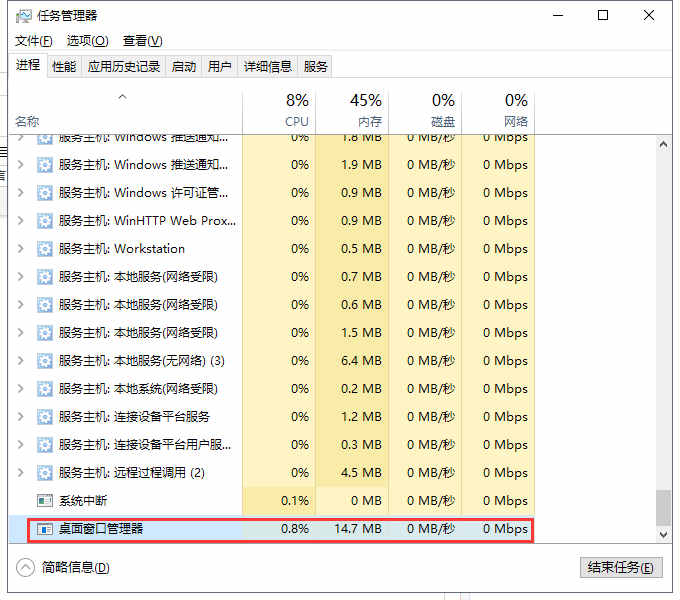Switch to the 启动 tab

(x=183, y=67)
